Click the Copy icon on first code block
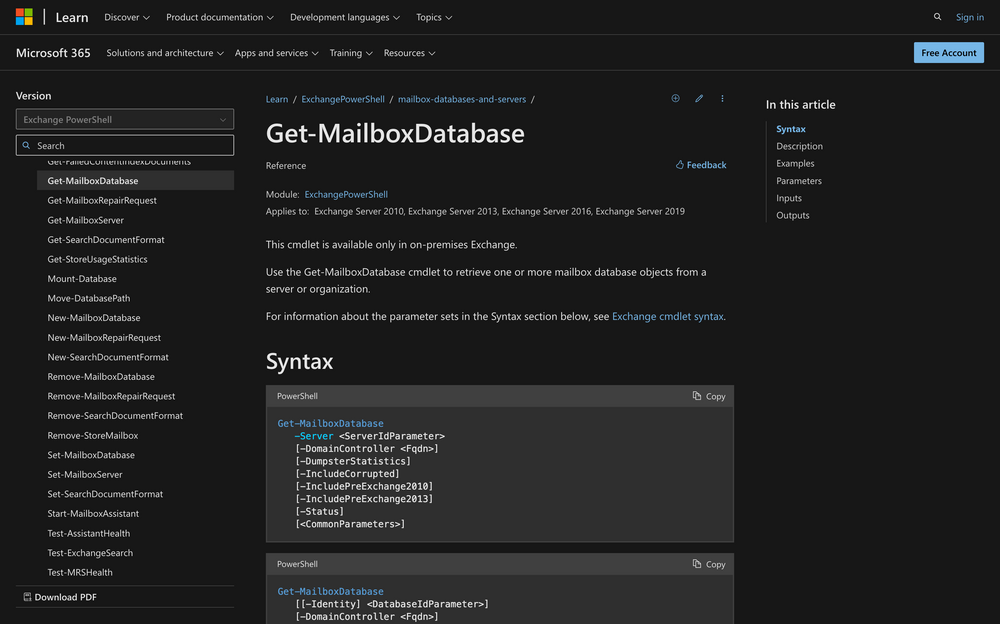The width and height of the screenshot is (1000, 624). (708, 396)
